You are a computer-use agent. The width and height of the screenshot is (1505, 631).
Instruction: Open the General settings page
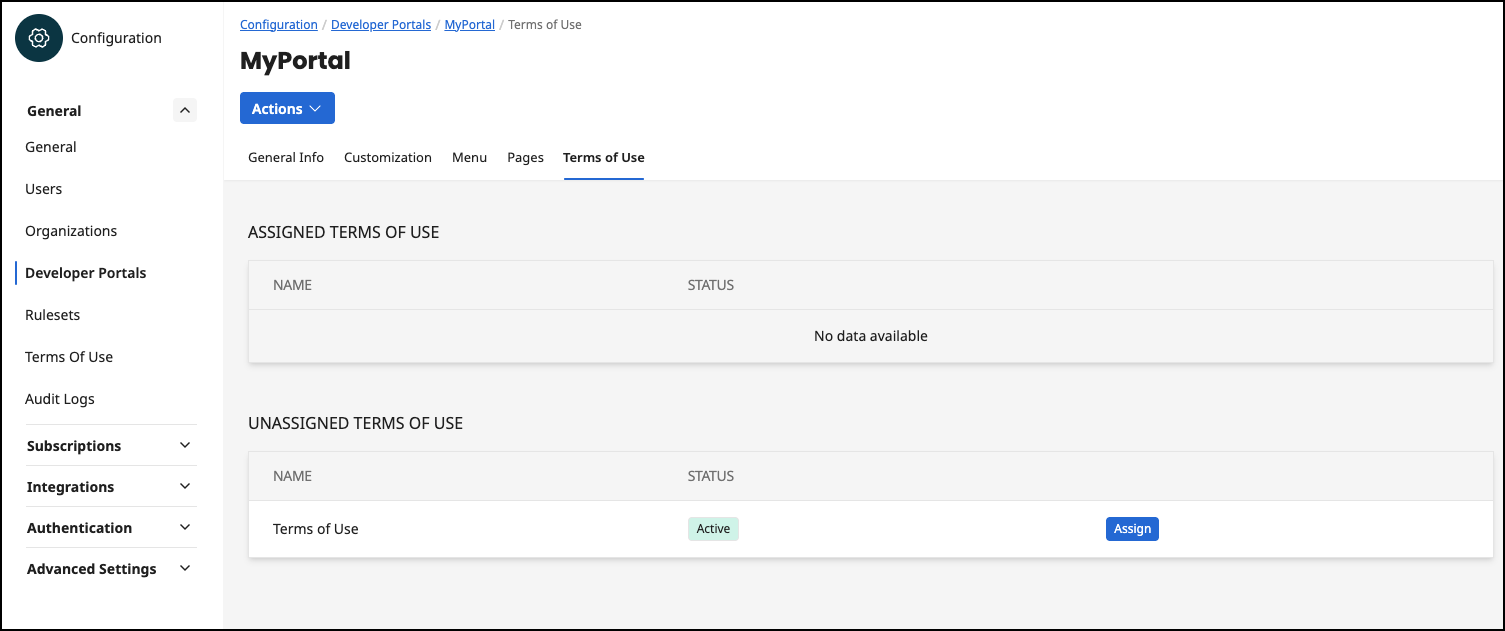[x=50, y=146]
